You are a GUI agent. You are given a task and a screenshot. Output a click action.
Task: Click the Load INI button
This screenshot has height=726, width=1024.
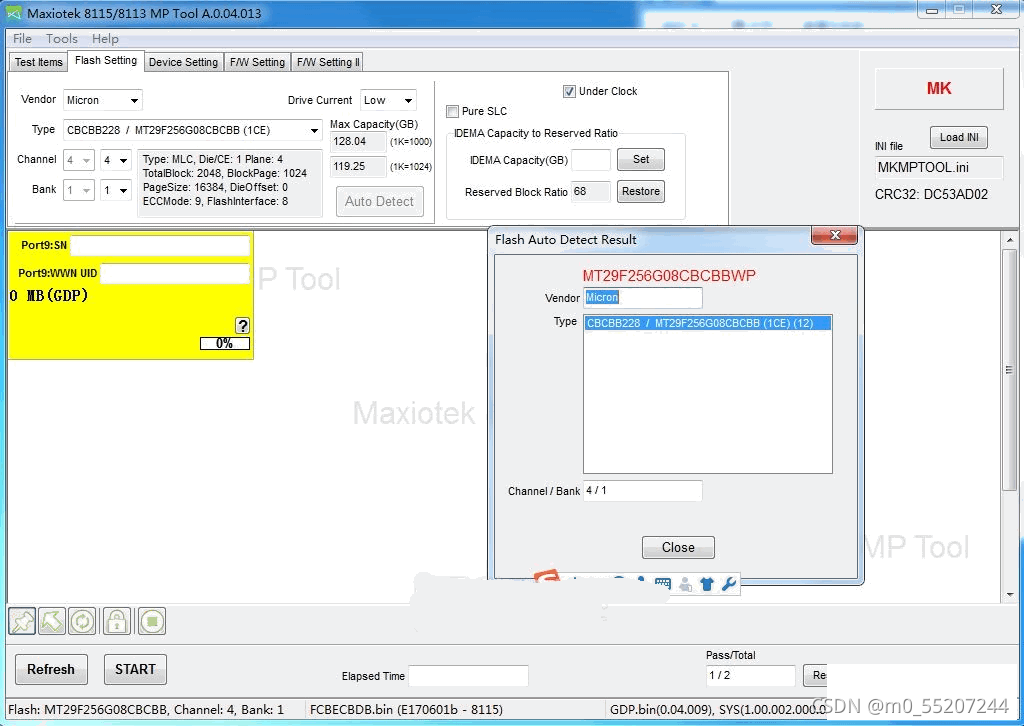point(959,137)
